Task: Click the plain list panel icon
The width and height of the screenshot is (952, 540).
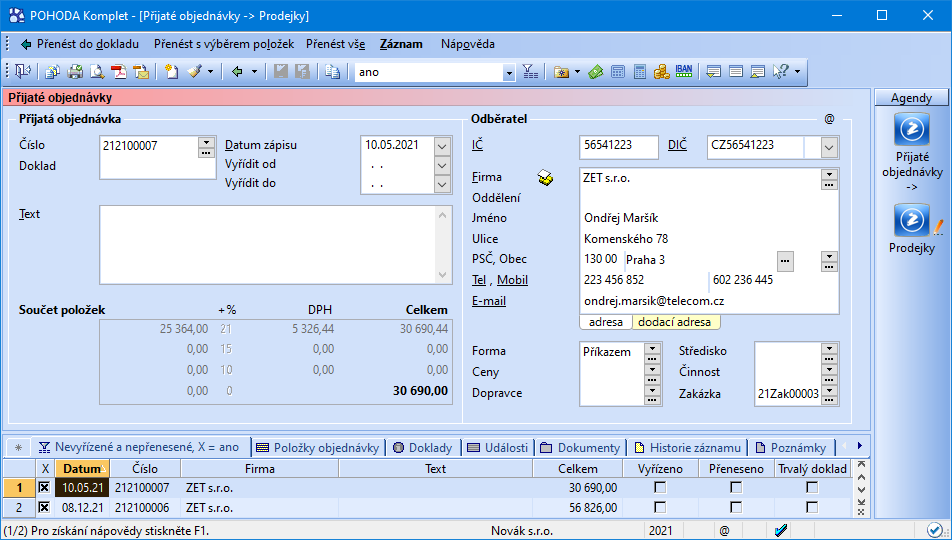Action: click(x=736, y=72)
